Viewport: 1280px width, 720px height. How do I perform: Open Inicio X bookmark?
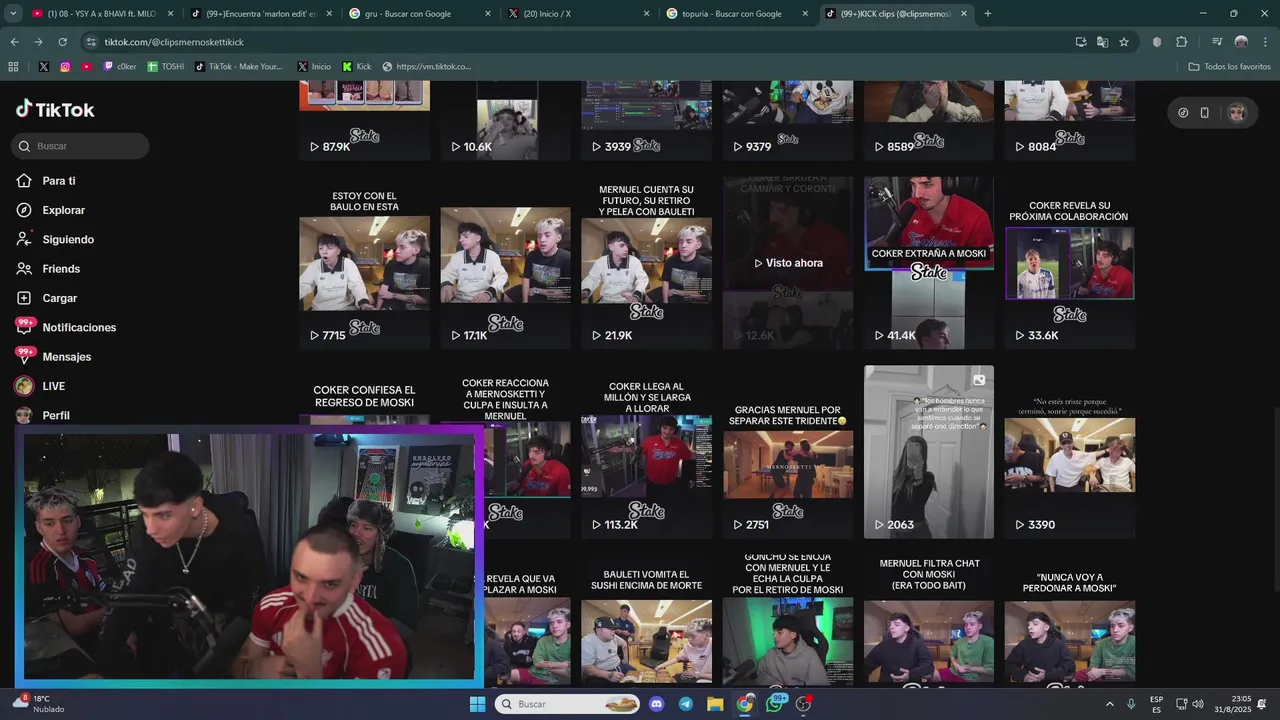tap(314, 67)
